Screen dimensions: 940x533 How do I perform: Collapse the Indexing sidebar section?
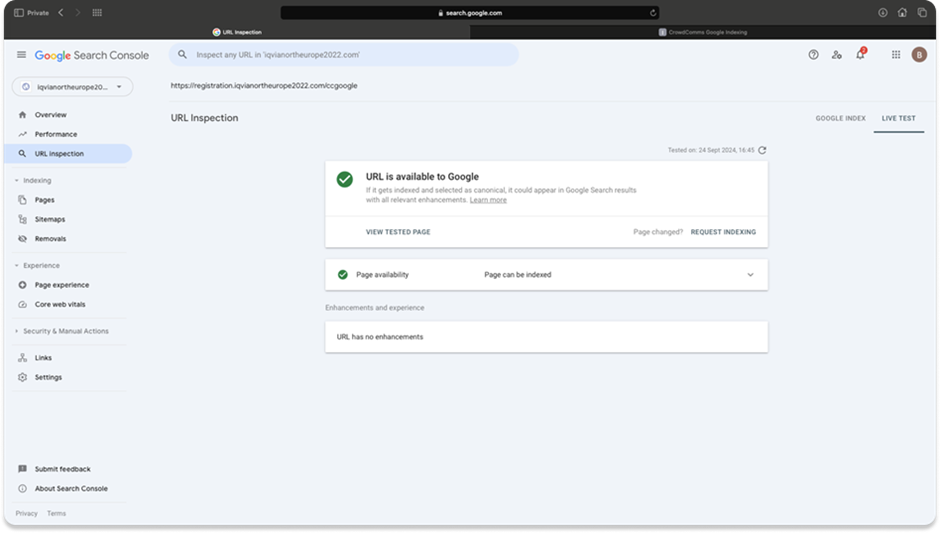16,181
